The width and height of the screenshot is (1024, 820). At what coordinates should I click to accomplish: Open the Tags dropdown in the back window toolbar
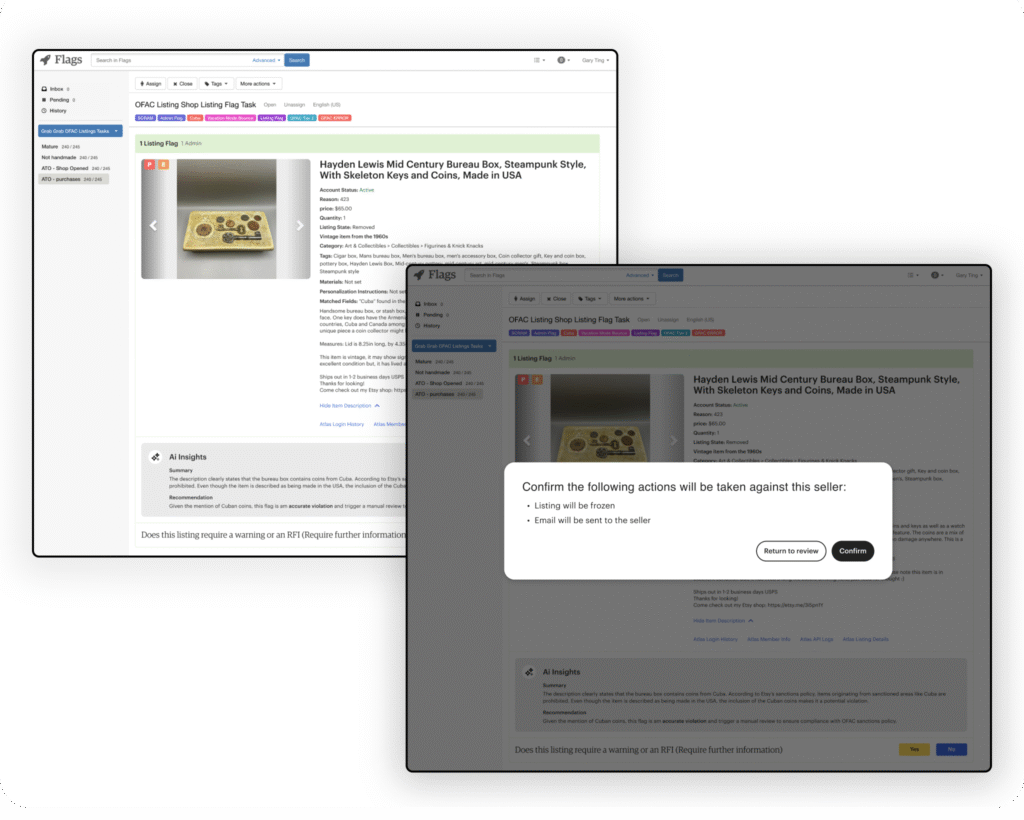216,84
